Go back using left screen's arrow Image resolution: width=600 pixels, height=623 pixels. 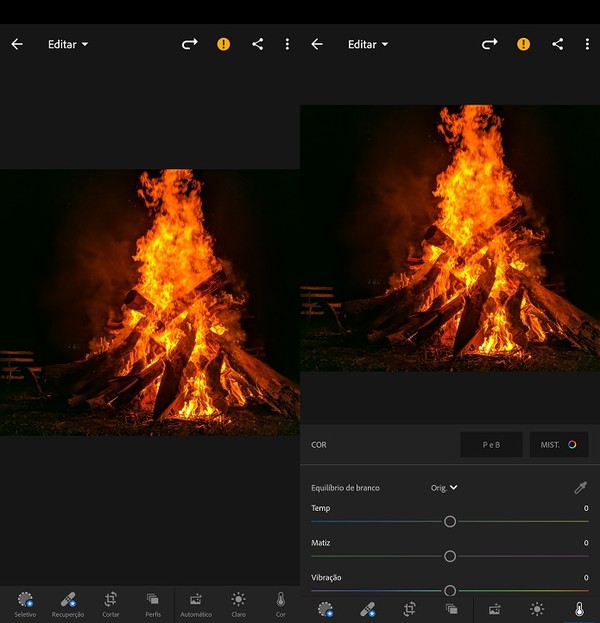[x=17, y=44]
